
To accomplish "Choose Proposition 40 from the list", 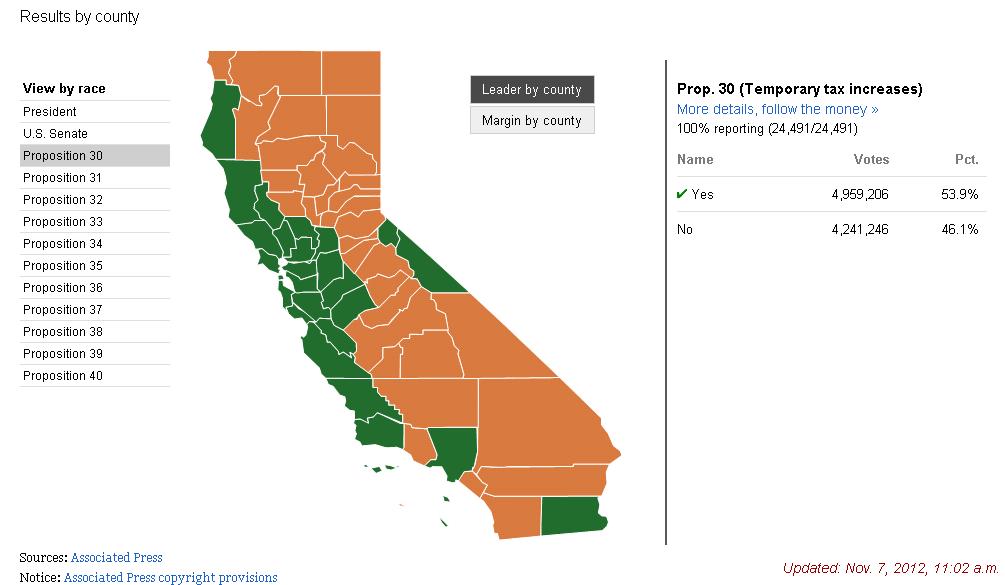I will [x=63, y=376].
